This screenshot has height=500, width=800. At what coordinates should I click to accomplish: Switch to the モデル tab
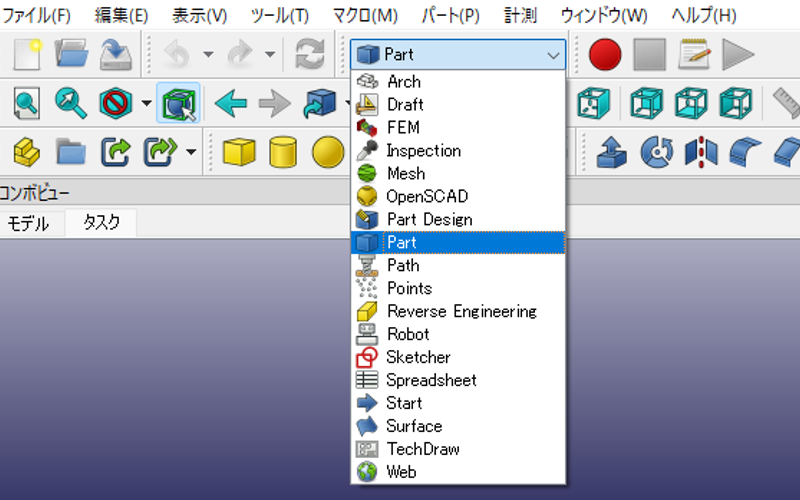(28, 223)
